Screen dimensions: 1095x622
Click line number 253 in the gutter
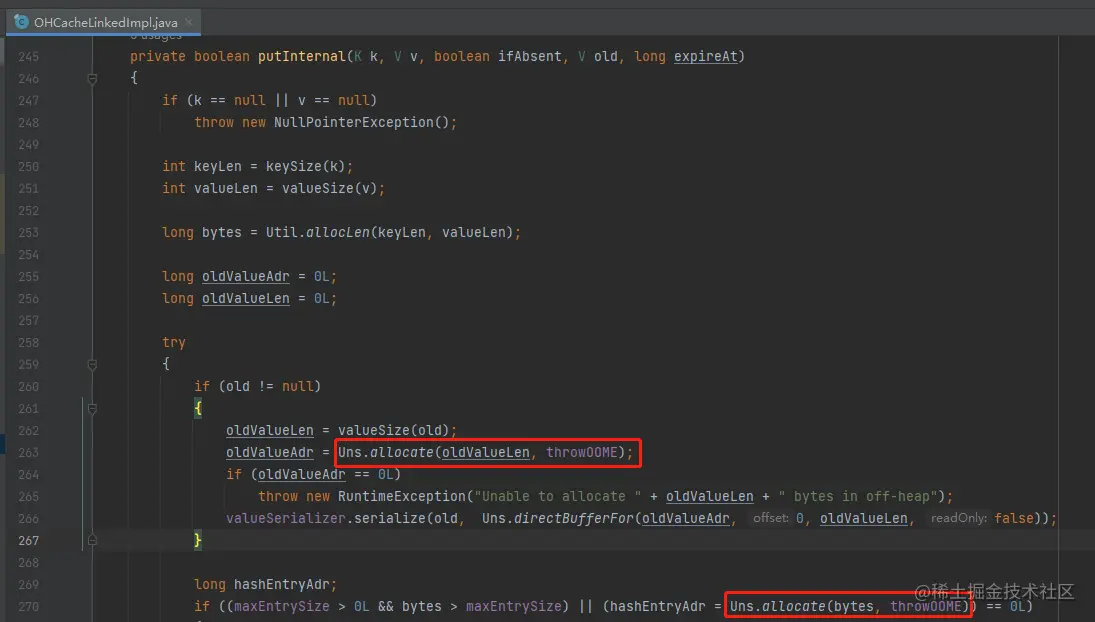click(29, 232)
